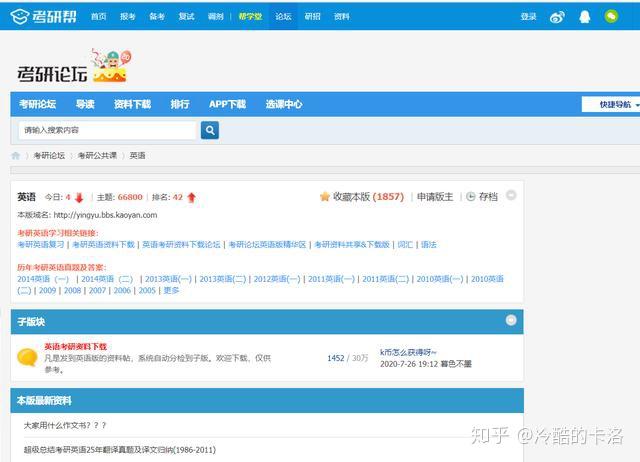Open the 考研英语复习 link
640x462 pixels.
tap(41, 244)
